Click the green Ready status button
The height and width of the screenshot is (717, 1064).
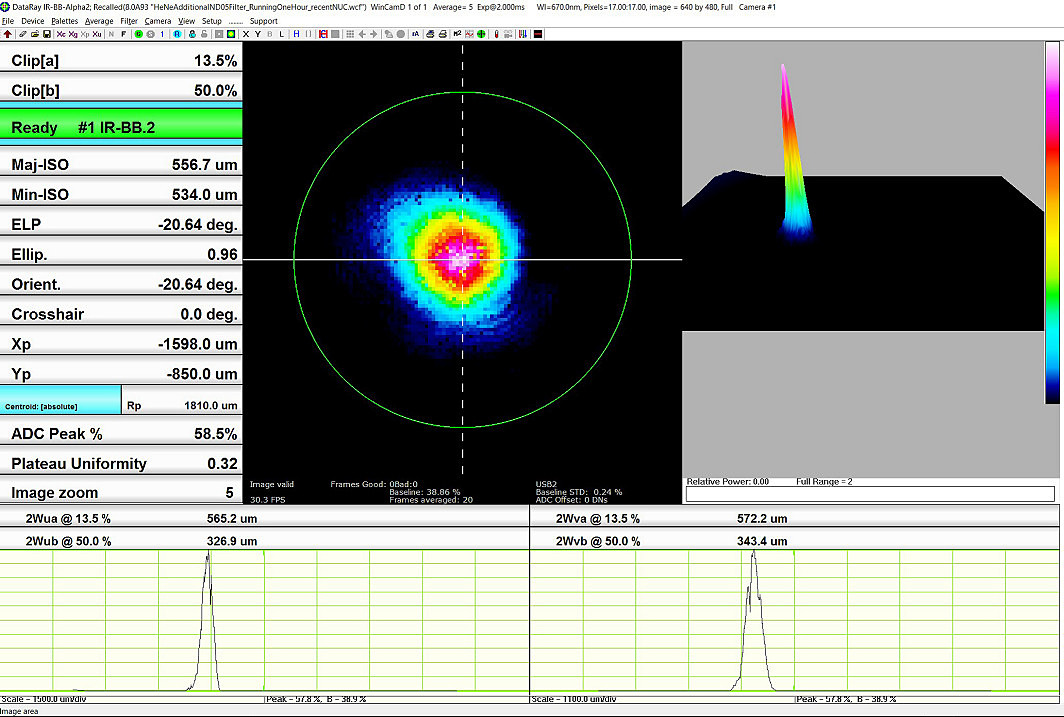121,128
